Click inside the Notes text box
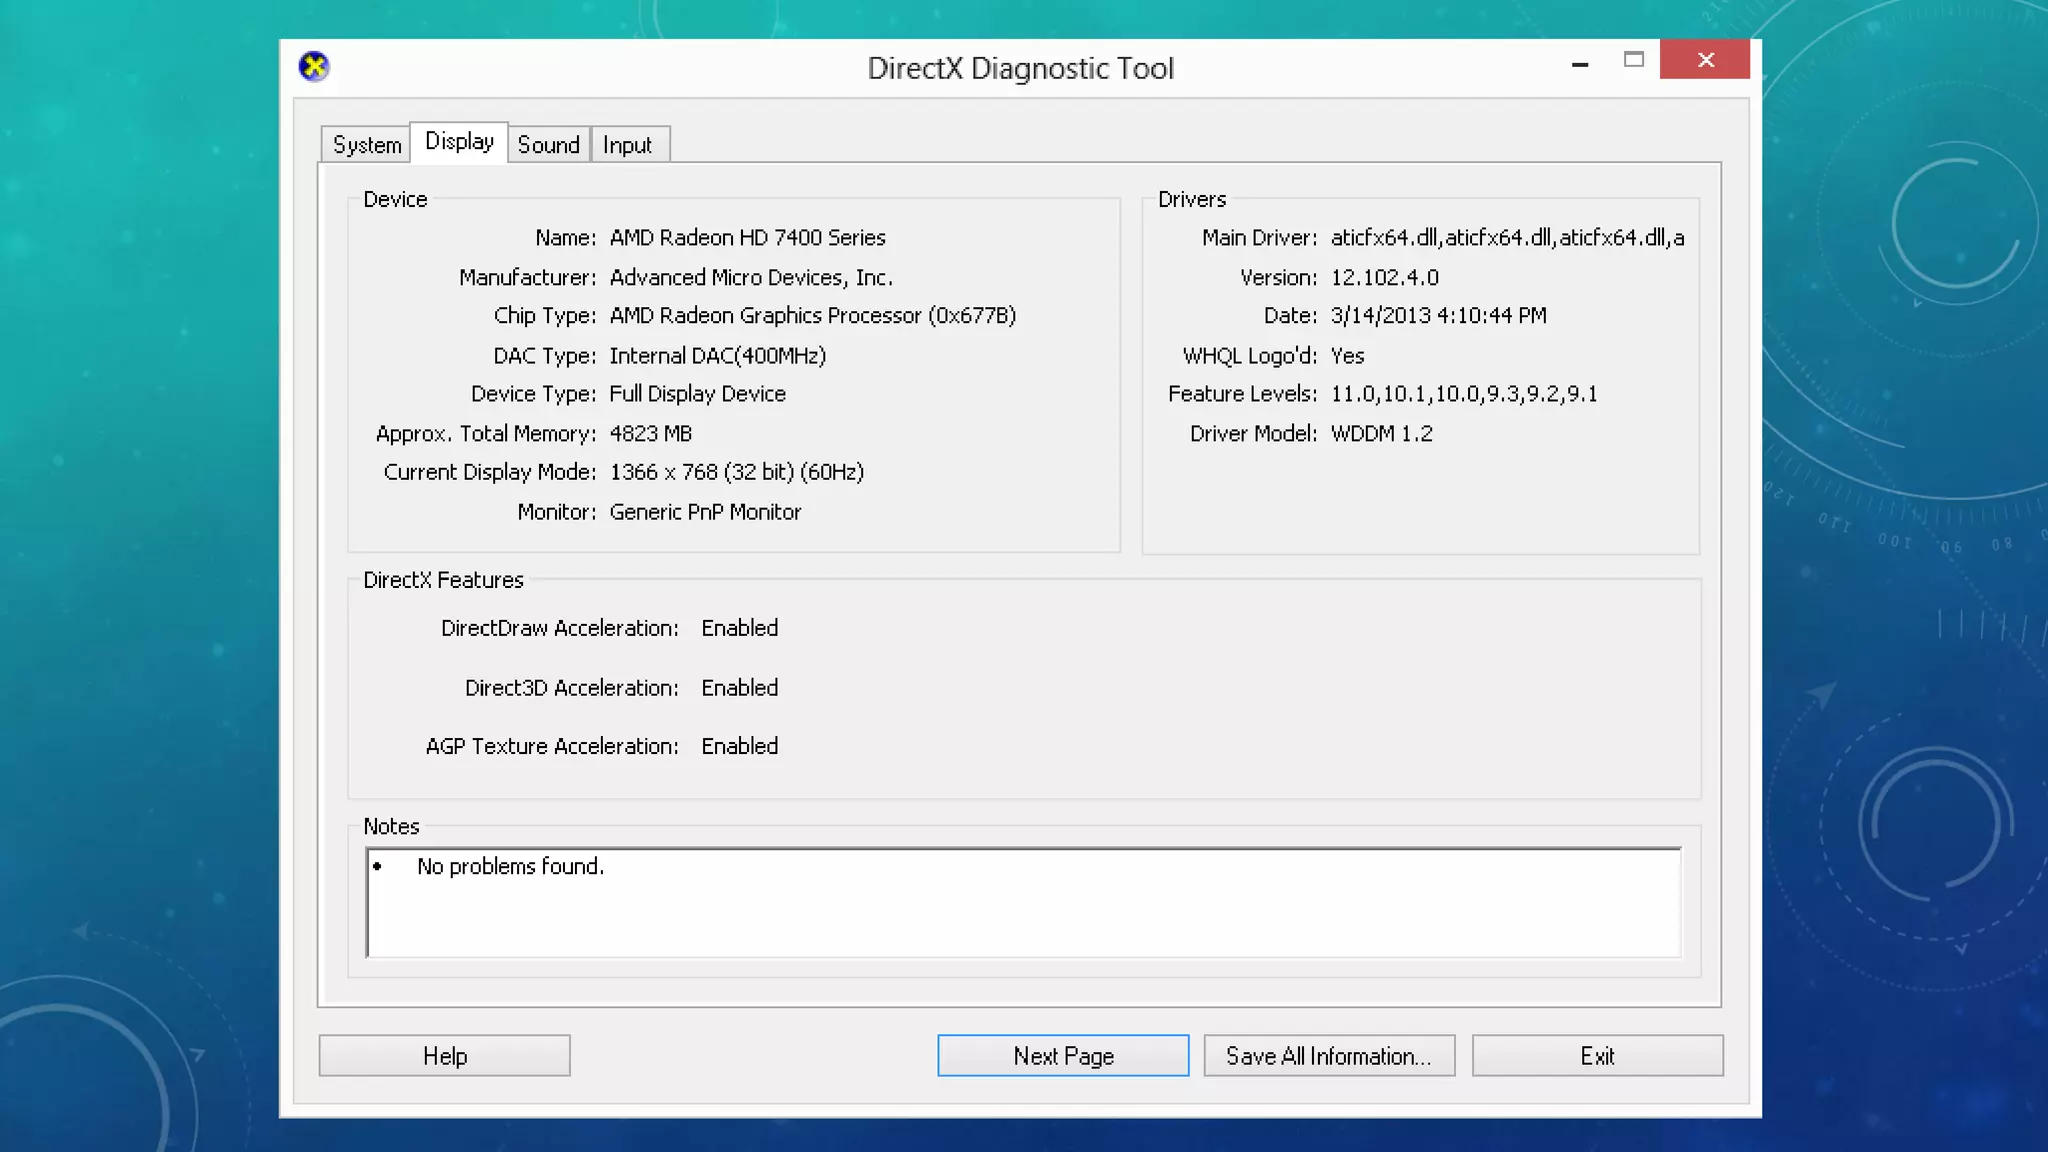Image resolution: width=2048 pixels, height=1152 pixels. [1023, 903]
